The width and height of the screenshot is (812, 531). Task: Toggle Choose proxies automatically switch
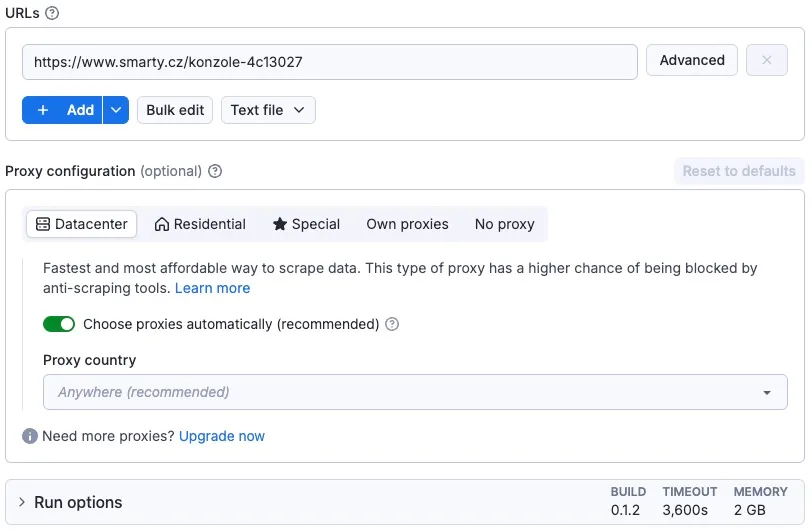[59, 324]
